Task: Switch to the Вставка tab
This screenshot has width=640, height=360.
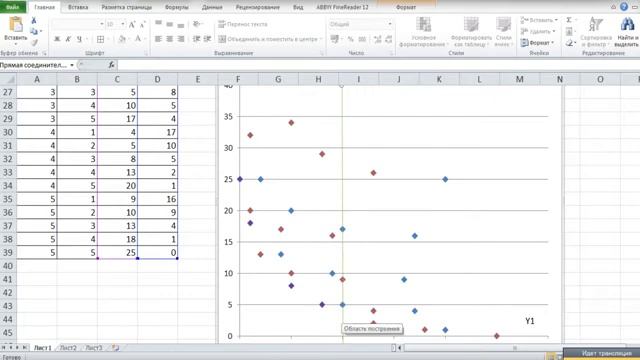Action: 78,7
